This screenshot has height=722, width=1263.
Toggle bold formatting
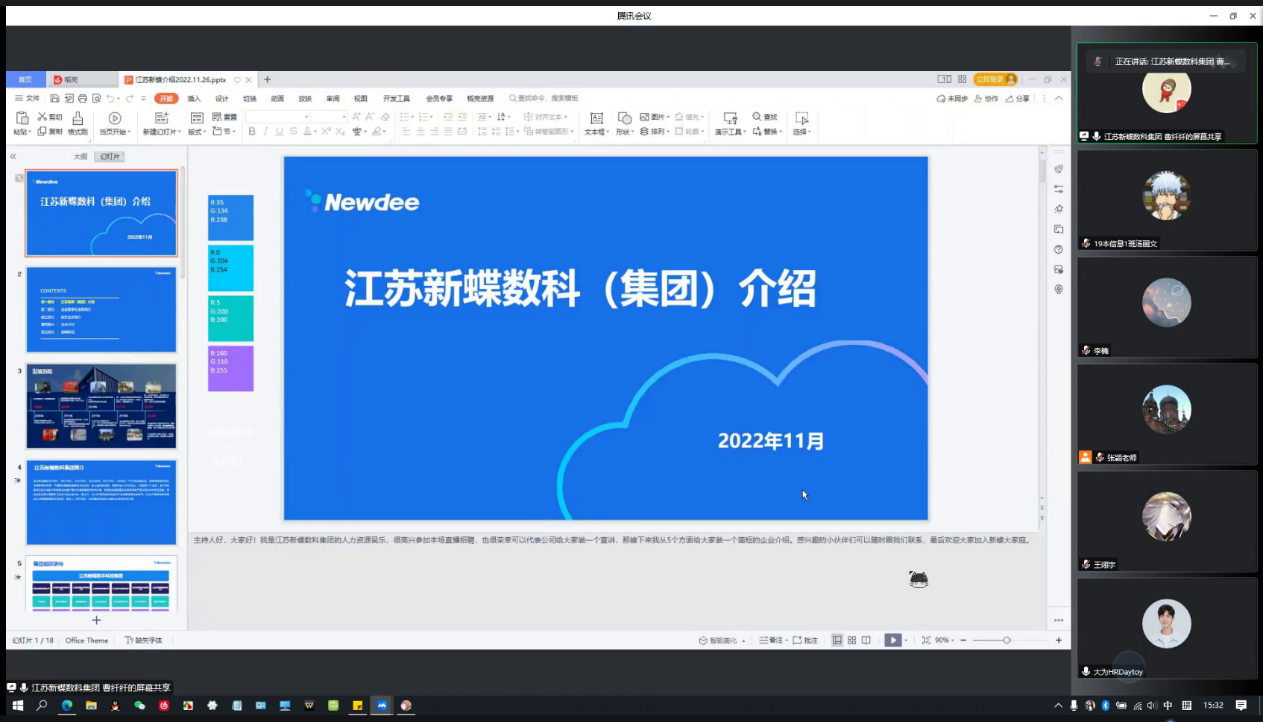[x=252, y=132]
